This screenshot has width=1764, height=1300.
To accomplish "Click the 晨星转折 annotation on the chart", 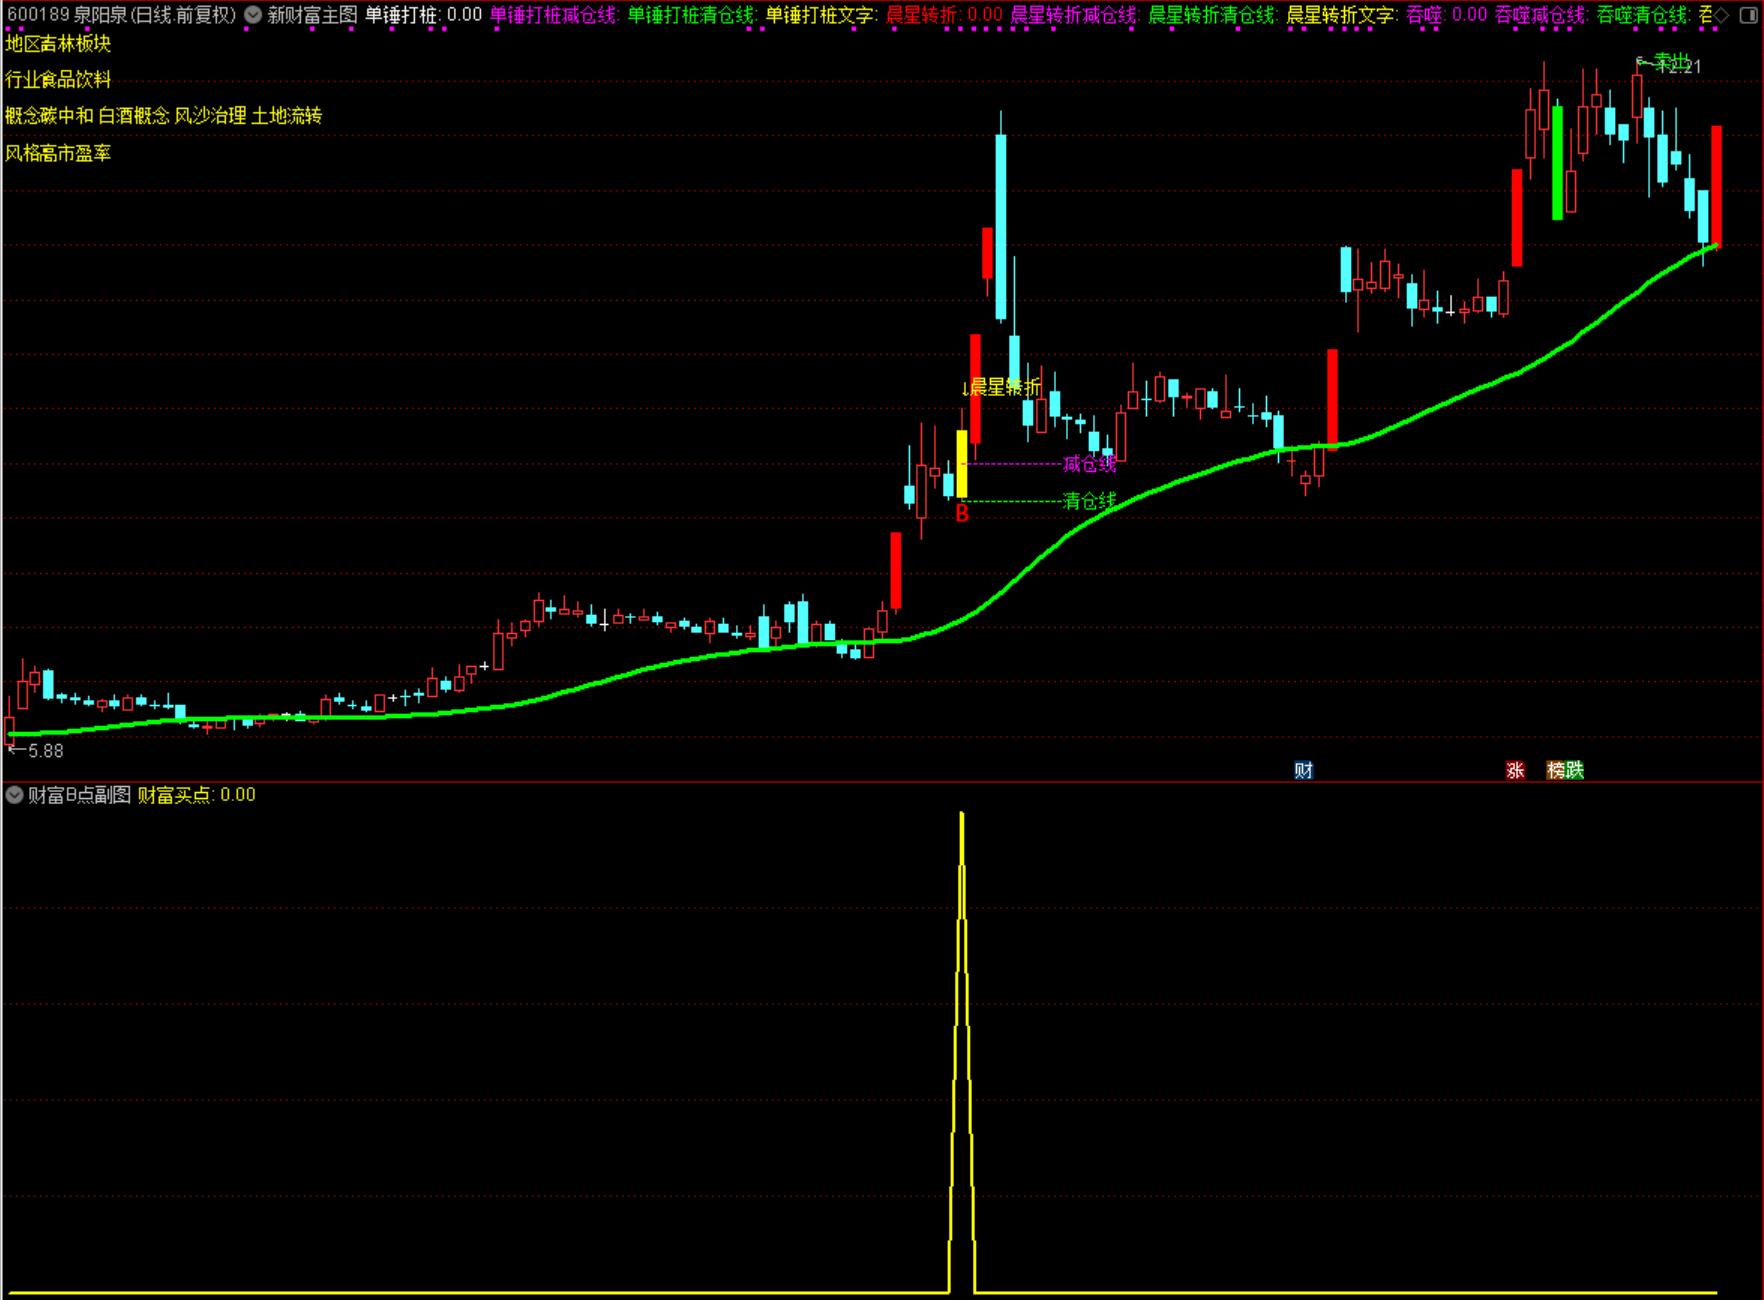I will pyautogui.click(x=1001, y=387).
